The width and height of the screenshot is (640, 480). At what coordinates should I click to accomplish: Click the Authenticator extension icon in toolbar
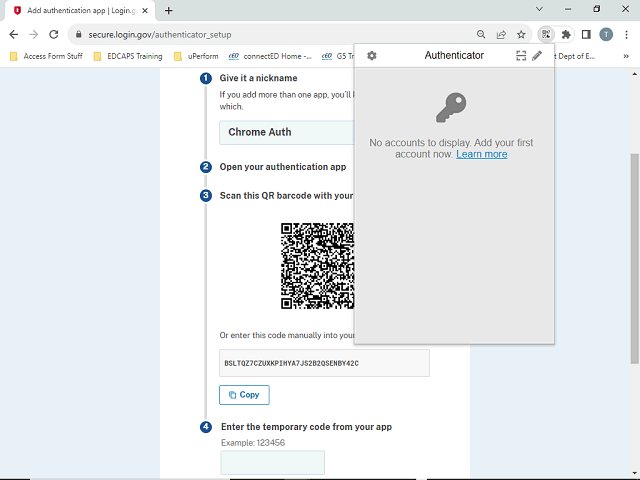coord(546,35)
